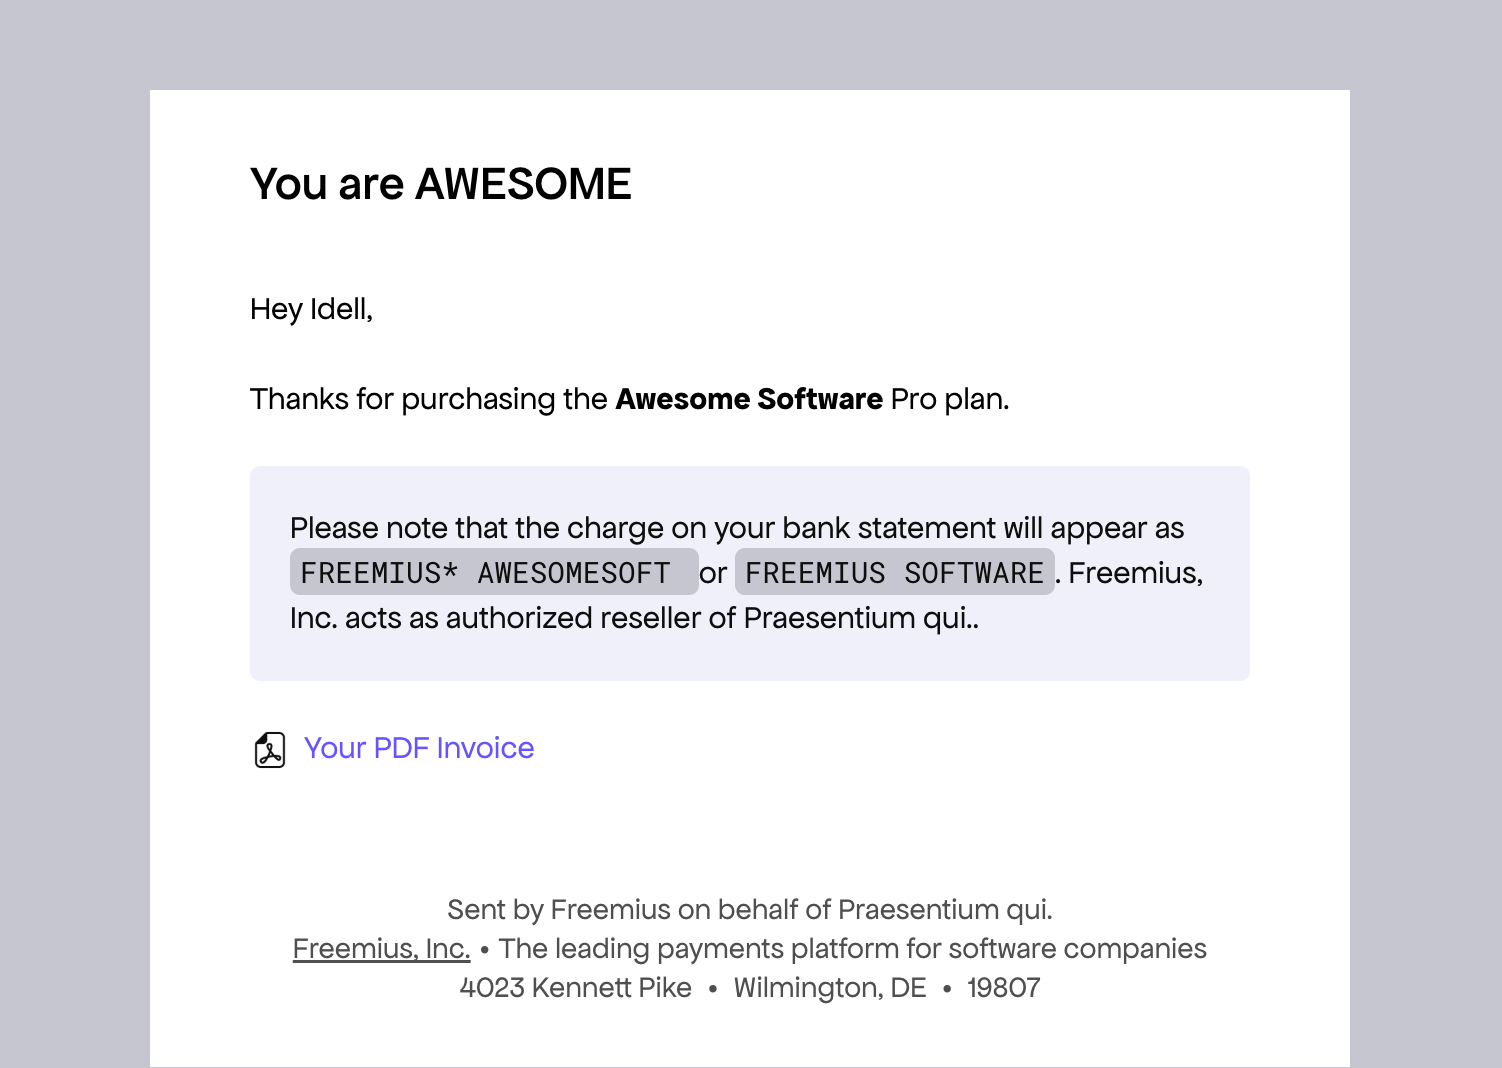
Task: Click the PDF document icon
Action: 270,749
